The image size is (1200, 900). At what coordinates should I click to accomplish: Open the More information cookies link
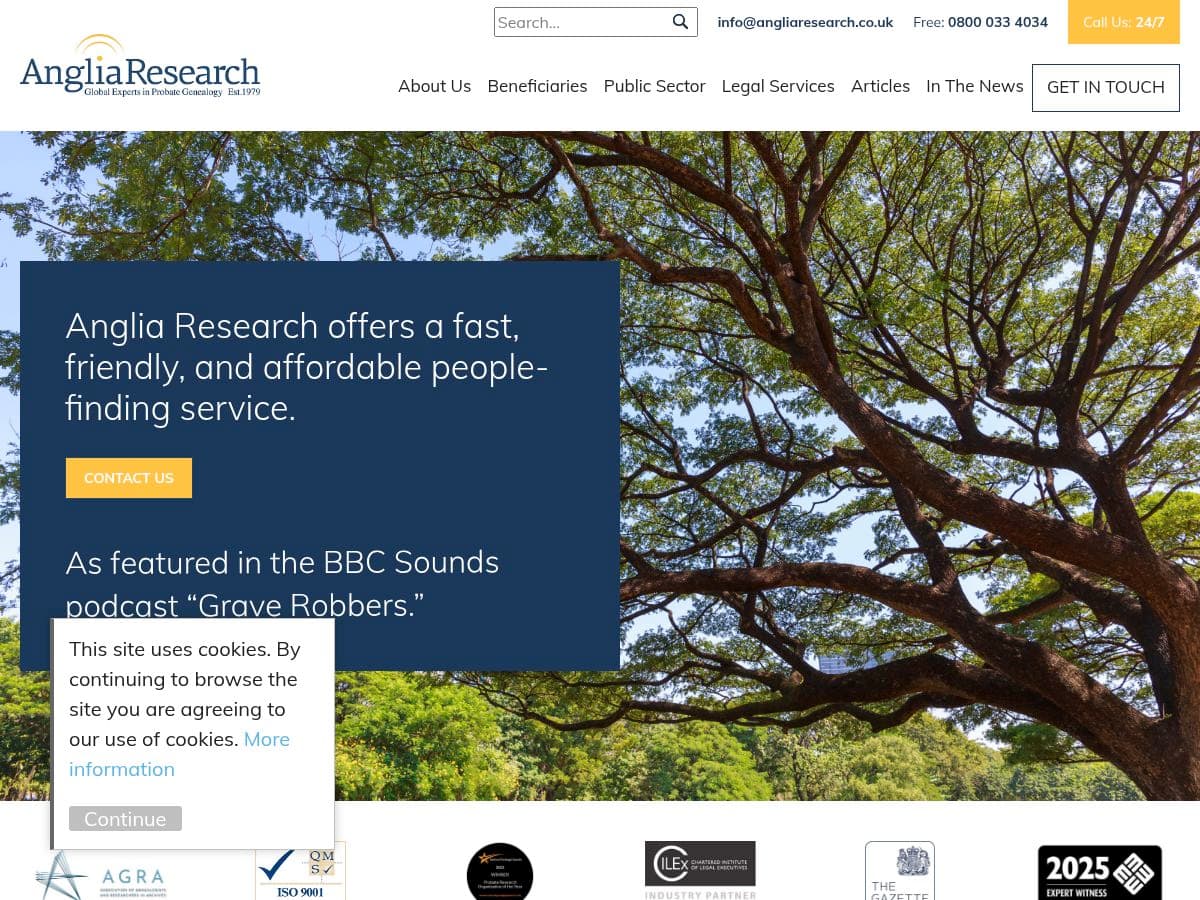pos(180,754)
